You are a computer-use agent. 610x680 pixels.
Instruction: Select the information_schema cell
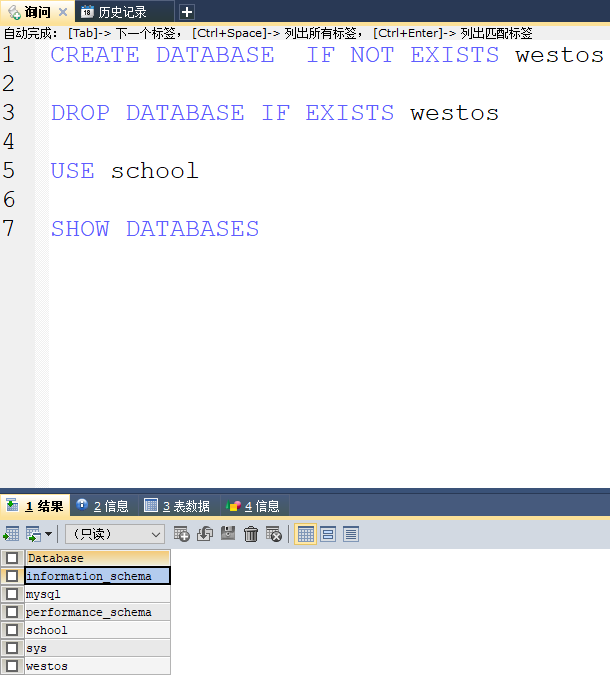98,576
